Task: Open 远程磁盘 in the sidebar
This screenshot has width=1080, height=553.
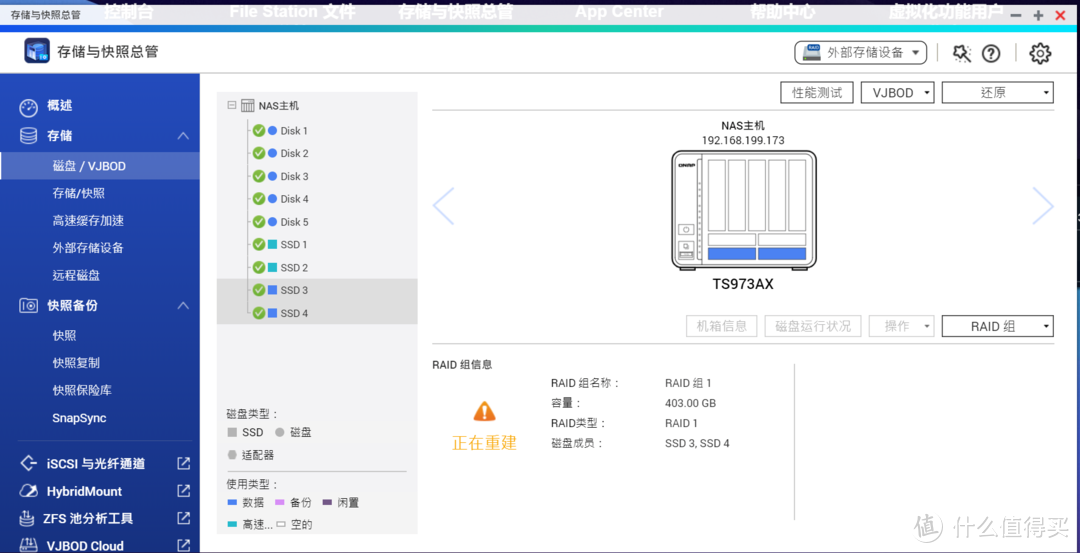Action: pos(76,275)
